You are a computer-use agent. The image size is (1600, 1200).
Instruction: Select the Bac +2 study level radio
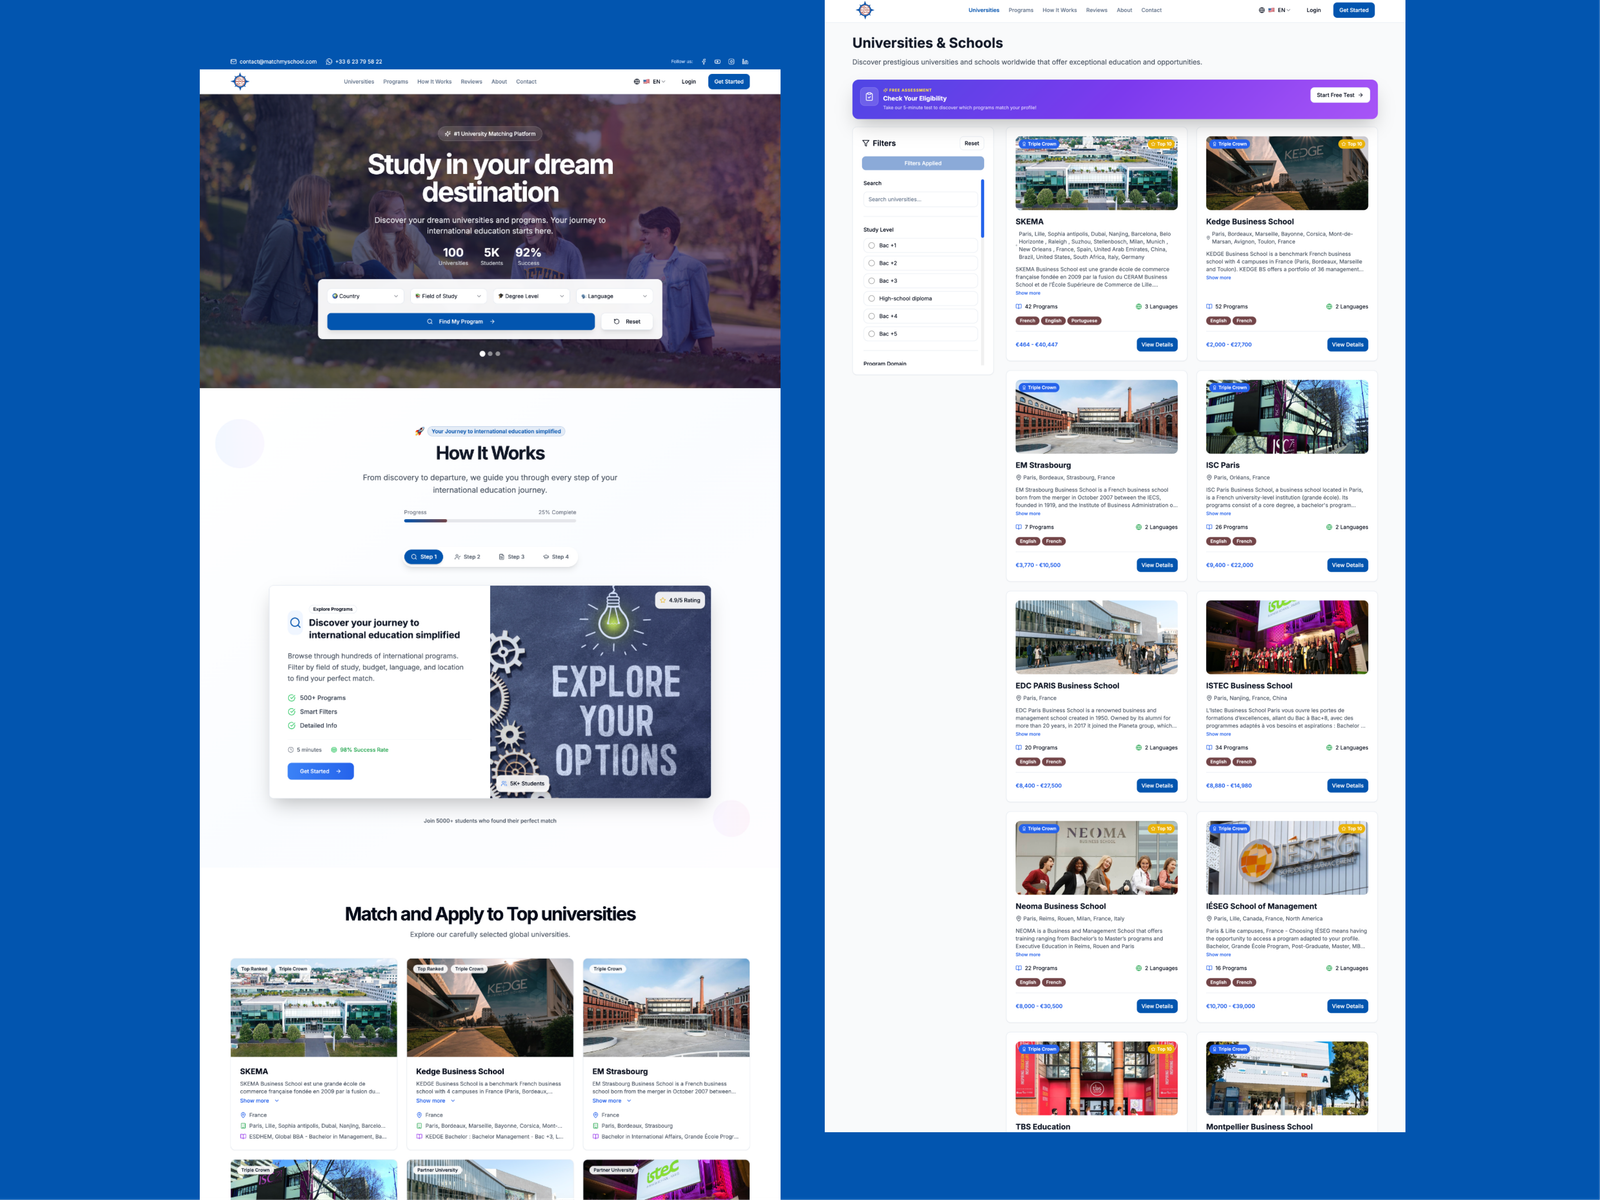[871, 263]
